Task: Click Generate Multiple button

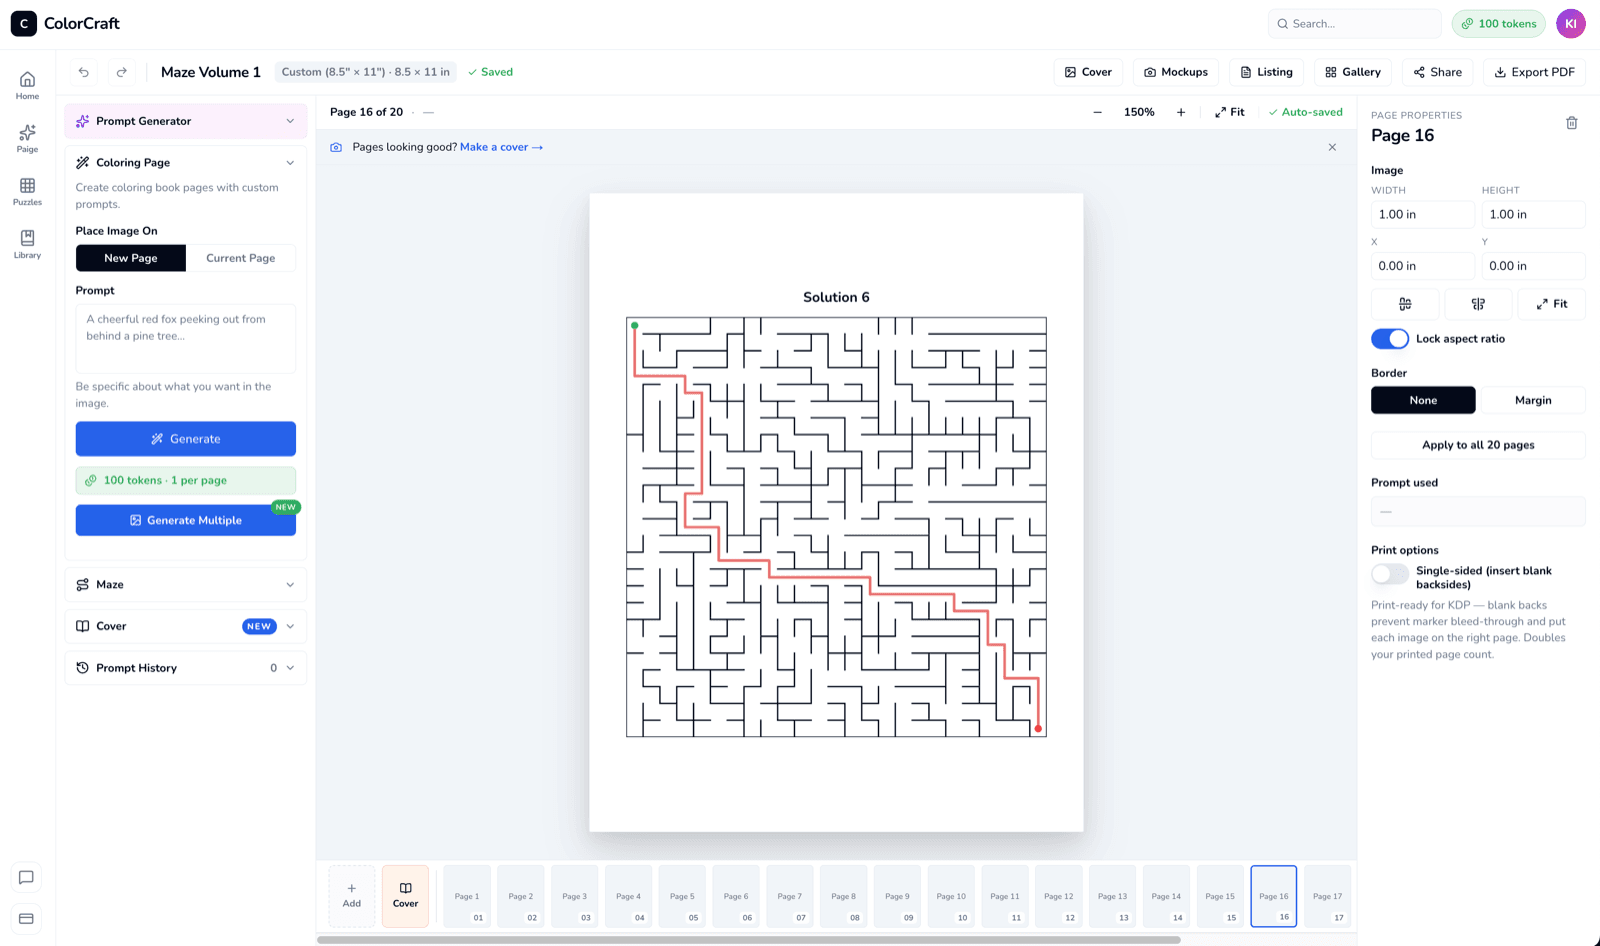Action: point(186,520)
